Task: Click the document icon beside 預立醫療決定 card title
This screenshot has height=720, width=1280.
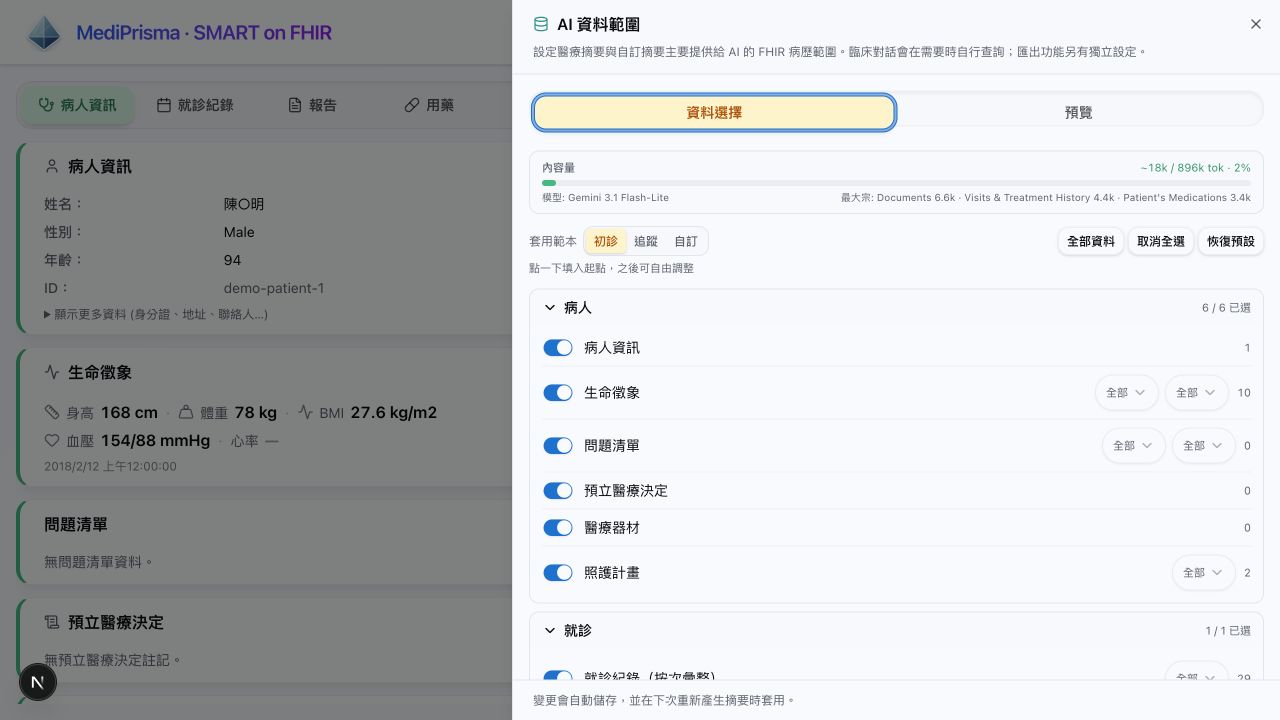Action: (x=52, y=623)
